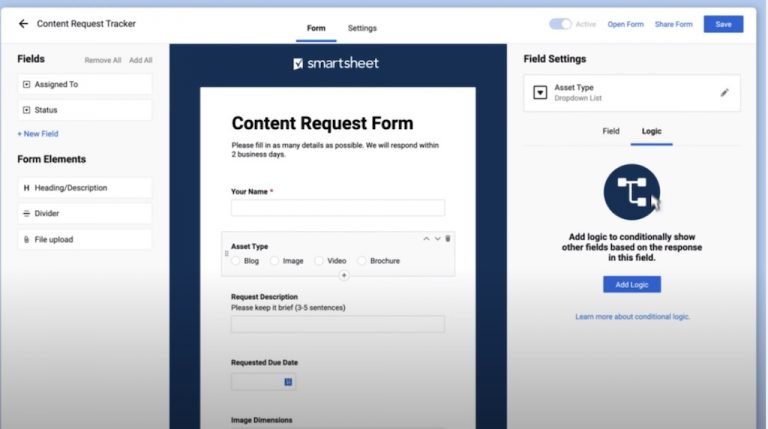Image resolution: width=768 pixels, height=429 pixels.
Task: Click the conditional logic diagram icon
Action: pos(632,192)
